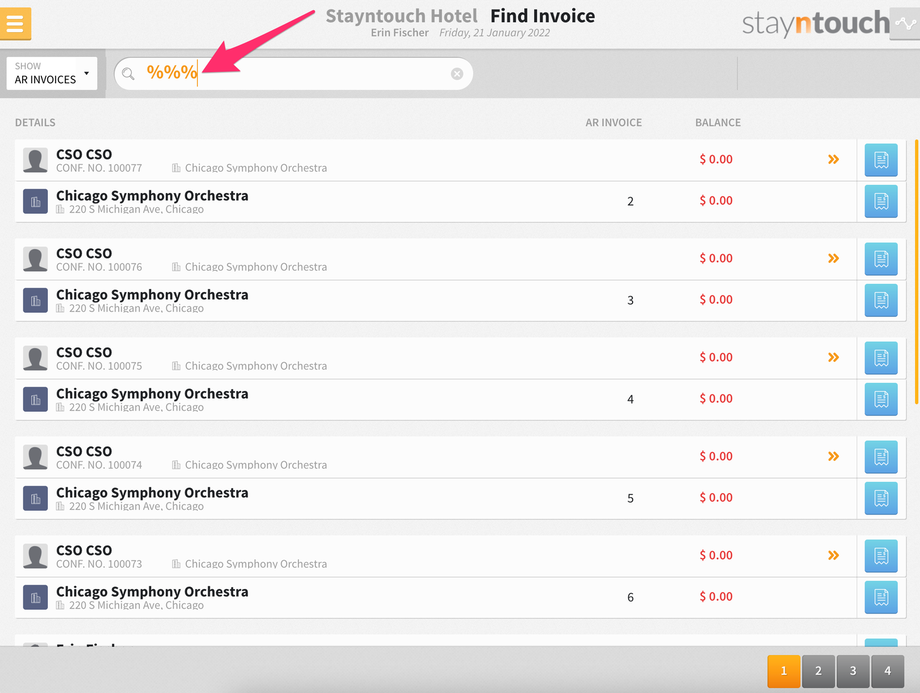
Task: Expand the double chevron for CONF. NO. 100077
Action: point(833,159)
